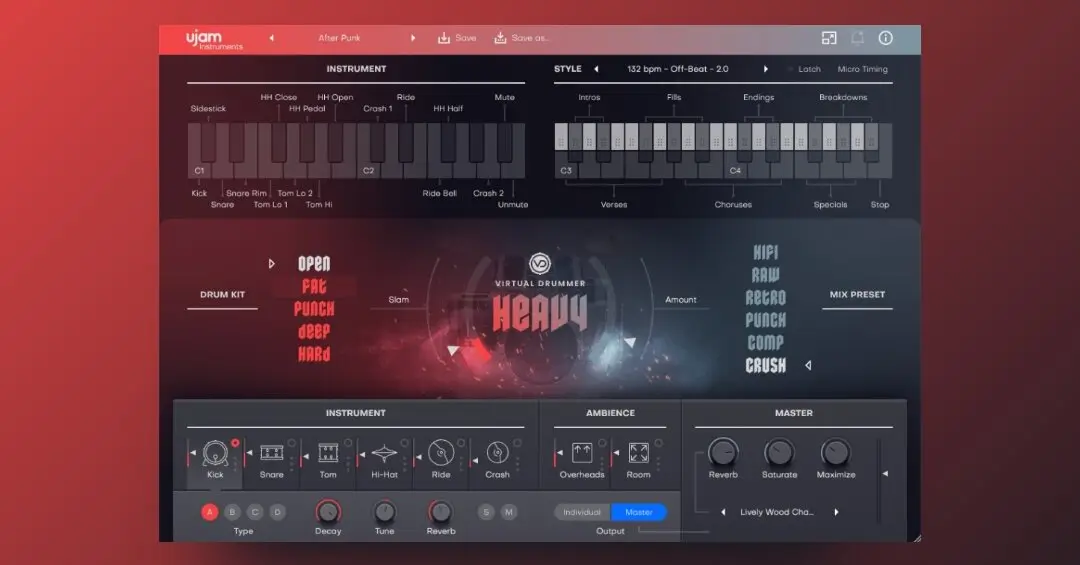The image size is (1080, 565).
Task: Switch output to Master
Action: pyautogui.click(x=638, y=512)
